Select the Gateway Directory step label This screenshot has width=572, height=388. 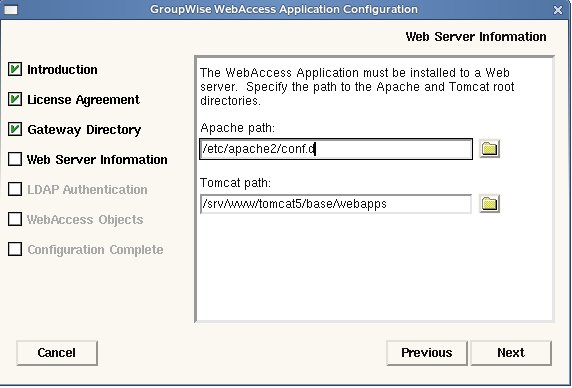tap(84, 130)
